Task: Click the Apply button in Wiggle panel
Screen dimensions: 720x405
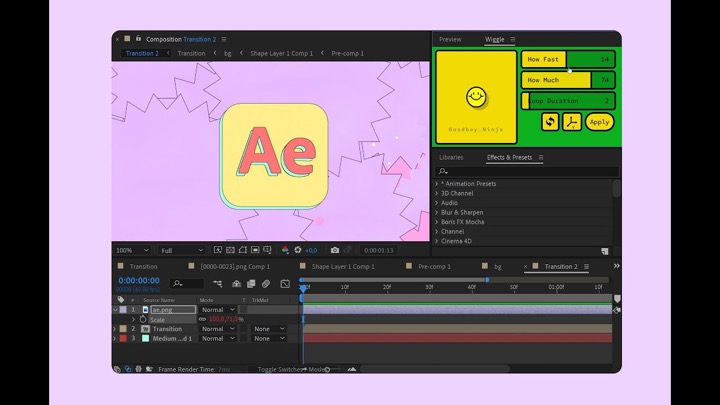Action: [x=599, y=122]
